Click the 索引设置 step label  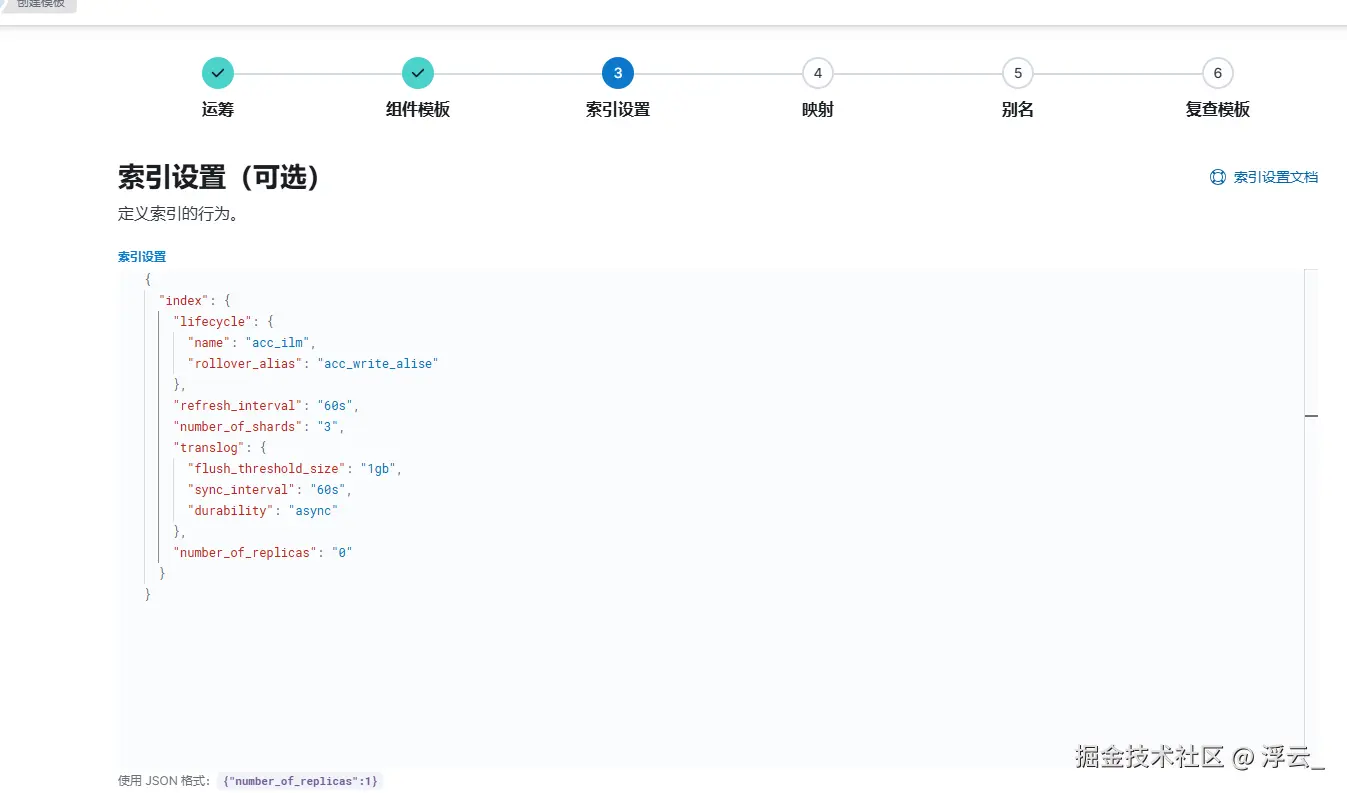click(618, 110)
